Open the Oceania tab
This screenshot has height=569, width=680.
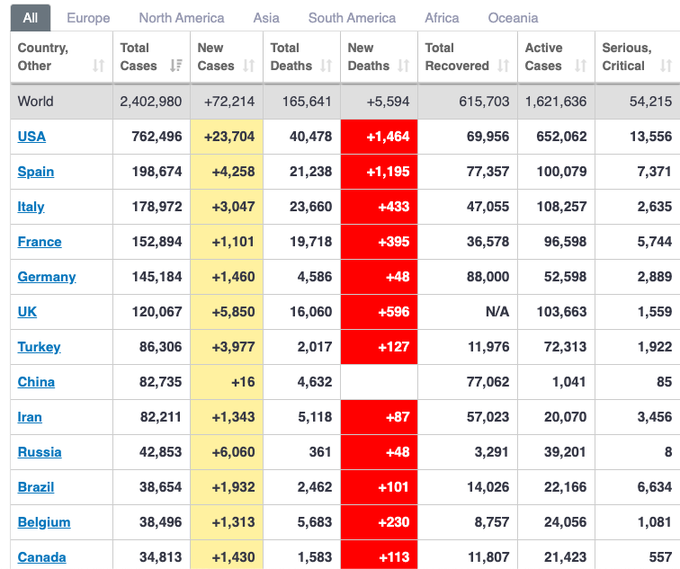[x=513, y=18]
